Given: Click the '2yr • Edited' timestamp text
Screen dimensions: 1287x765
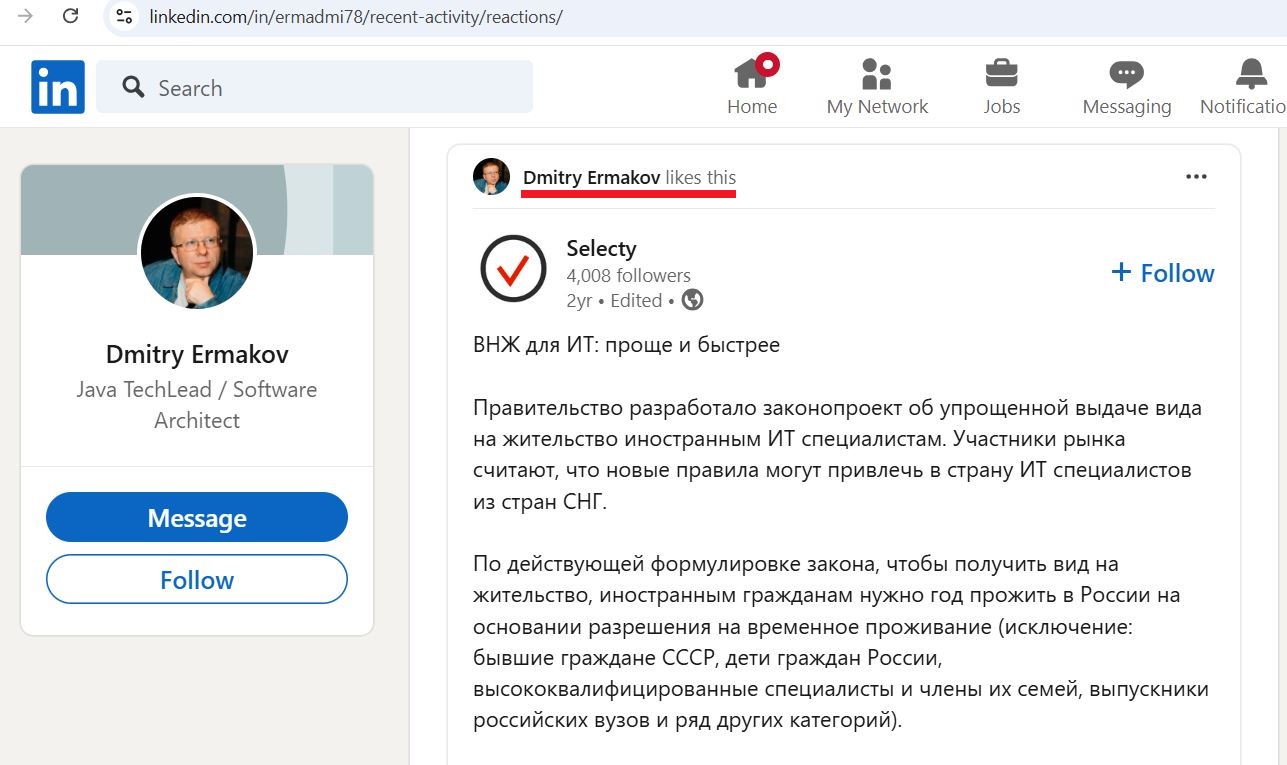Looking at the screenshot, I should click(614, 300).
